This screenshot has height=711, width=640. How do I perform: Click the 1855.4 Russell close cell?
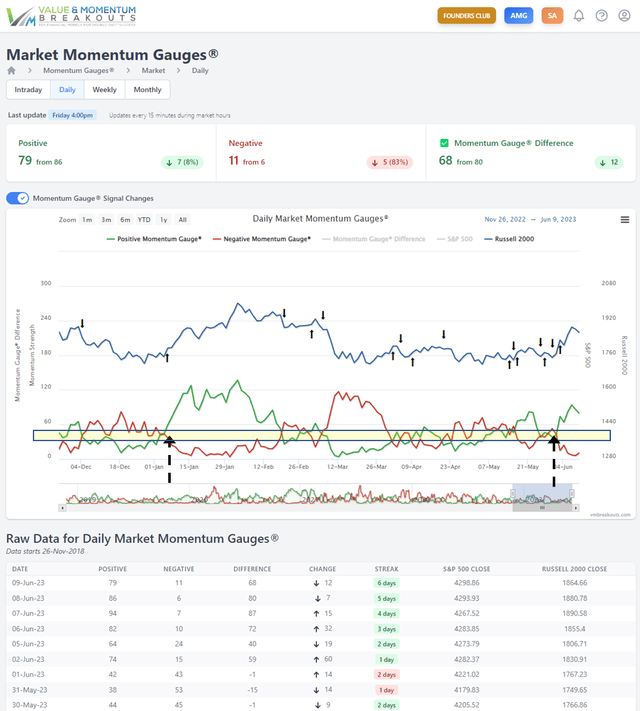(x=574, y=629)
